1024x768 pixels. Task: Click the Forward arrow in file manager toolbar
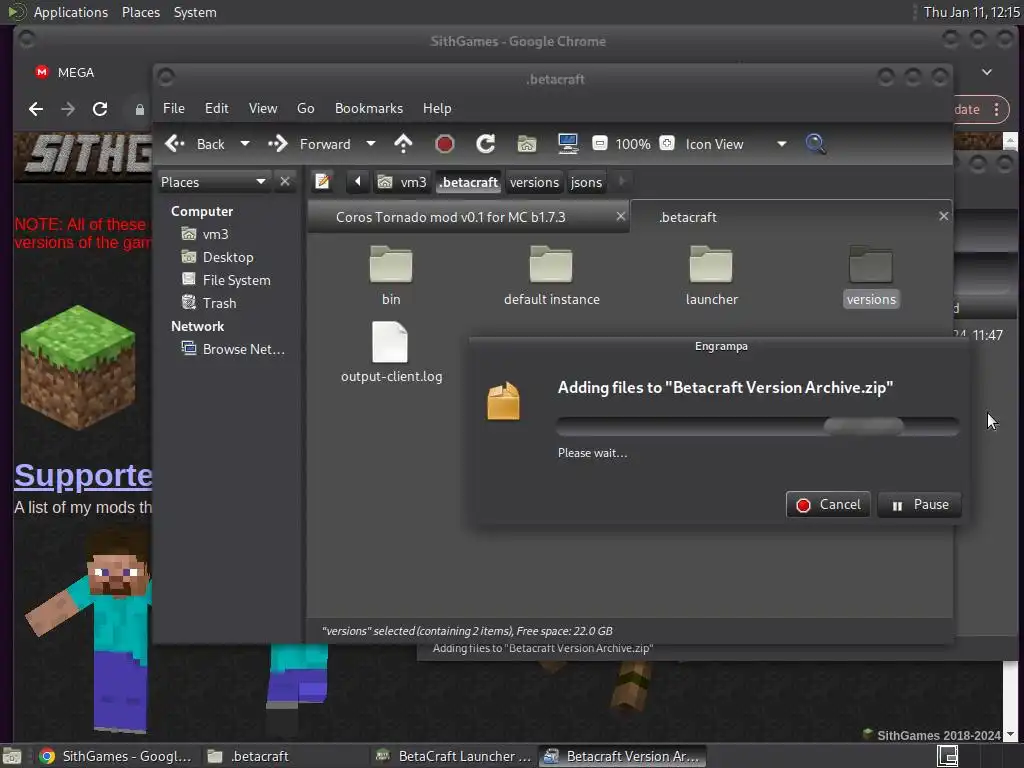tap(310, 144)
